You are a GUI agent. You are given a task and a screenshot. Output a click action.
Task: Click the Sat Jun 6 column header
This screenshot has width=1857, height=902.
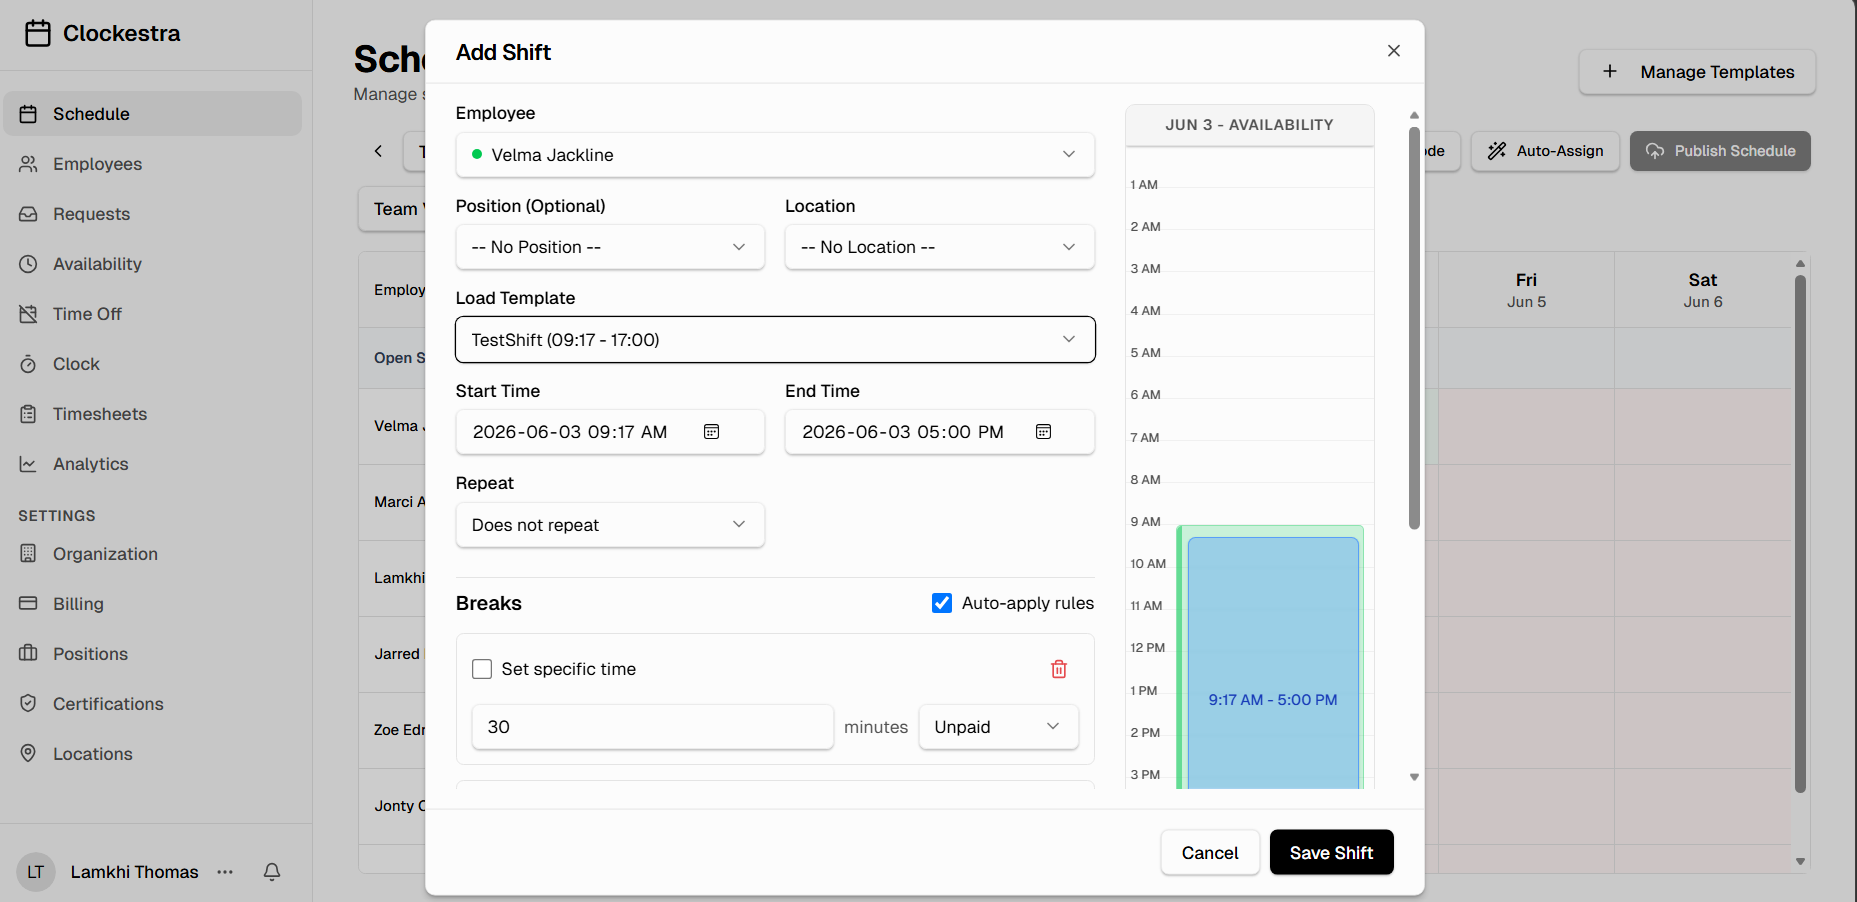tap(1703, 290)
